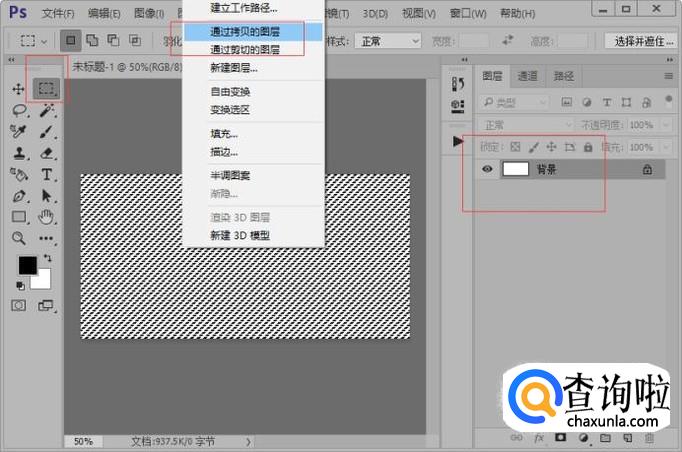Open the Properties panel icon
682x452 pixels.
pyautogui.click(x=458, y=106)
